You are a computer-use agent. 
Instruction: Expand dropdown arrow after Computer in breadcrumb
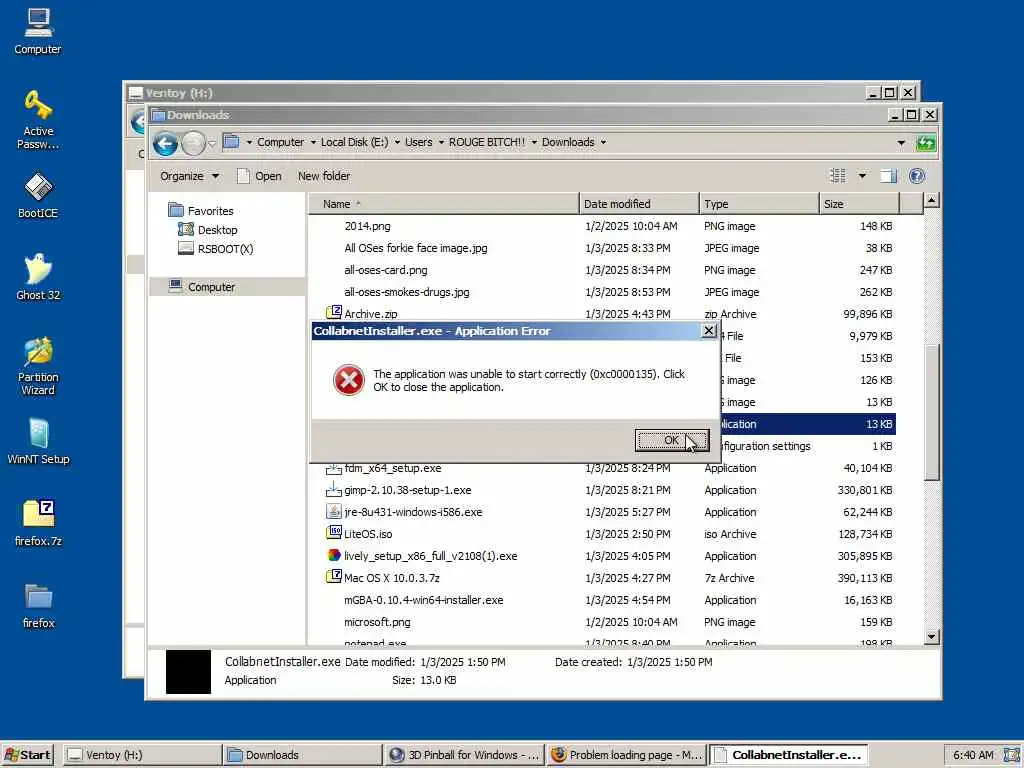[313, 142]
